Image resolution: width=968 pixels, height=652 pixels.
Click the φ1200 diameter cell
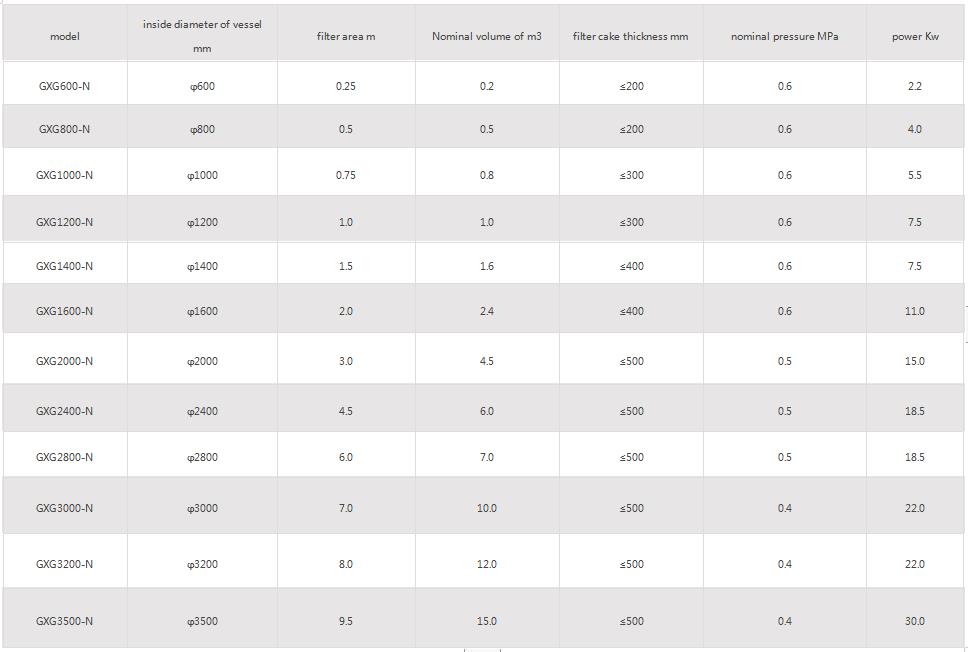(x=202, y=222)
